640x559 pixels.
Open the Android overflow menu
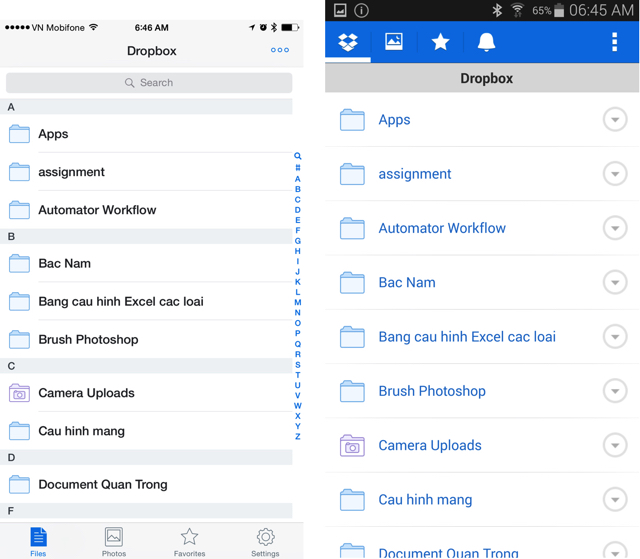tap(614, 42)
